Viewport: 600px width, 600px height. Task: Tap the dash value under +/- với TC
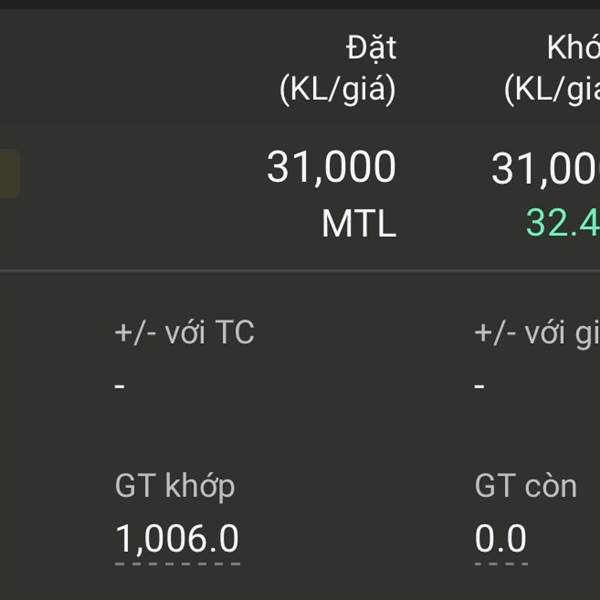pyautogui.click(x=120, y=386)
